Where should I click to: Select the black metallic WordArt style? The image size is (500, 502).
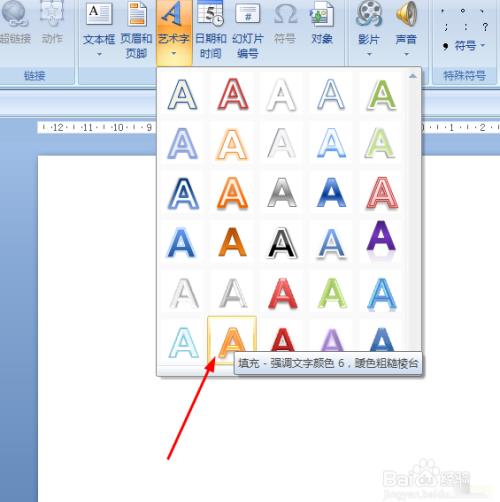click(282, 243)
